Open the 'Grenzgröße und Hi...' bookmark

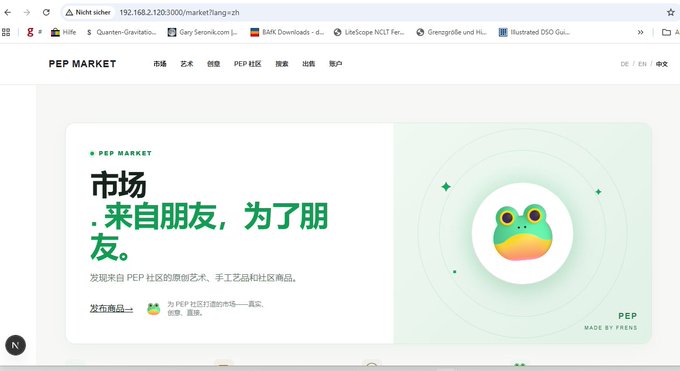451,32
